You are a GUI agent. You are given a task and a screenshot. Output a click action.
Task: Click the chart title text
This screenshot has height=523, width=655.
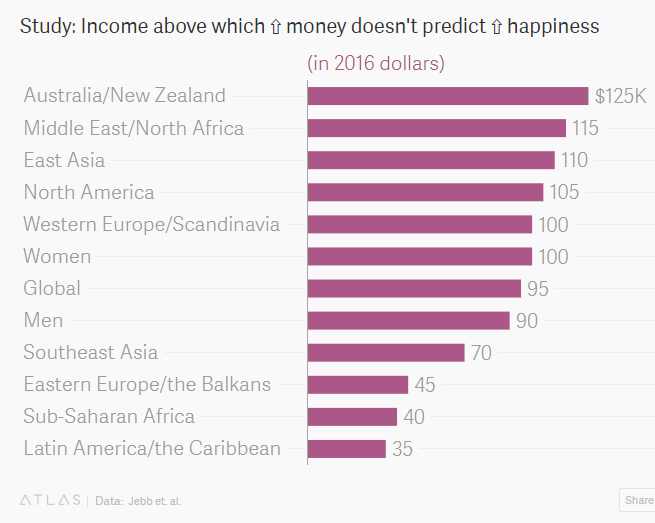click(x=310, y=26)
